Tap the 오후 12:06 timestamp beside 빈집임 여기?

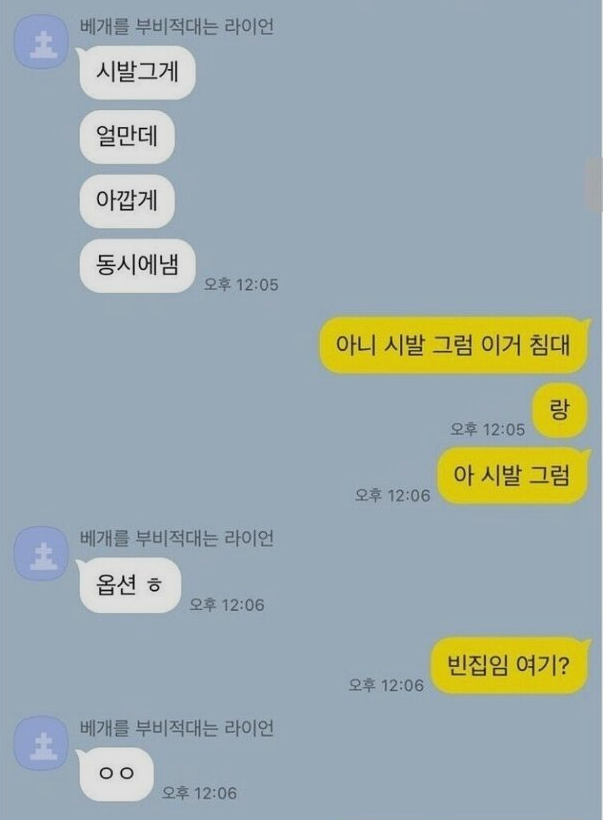point(386,685)
